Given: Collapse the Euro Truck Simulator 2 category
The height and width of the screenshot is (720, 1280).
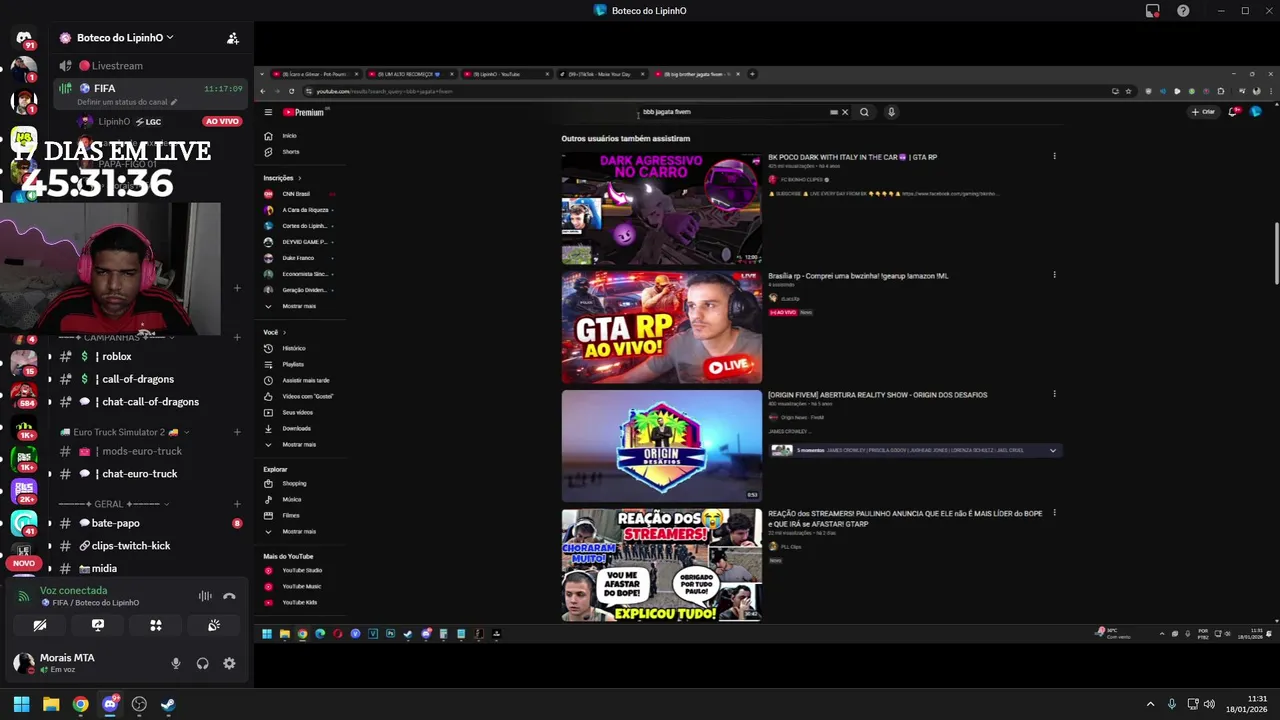Looking at the screenshot, I should click(124, 432).
